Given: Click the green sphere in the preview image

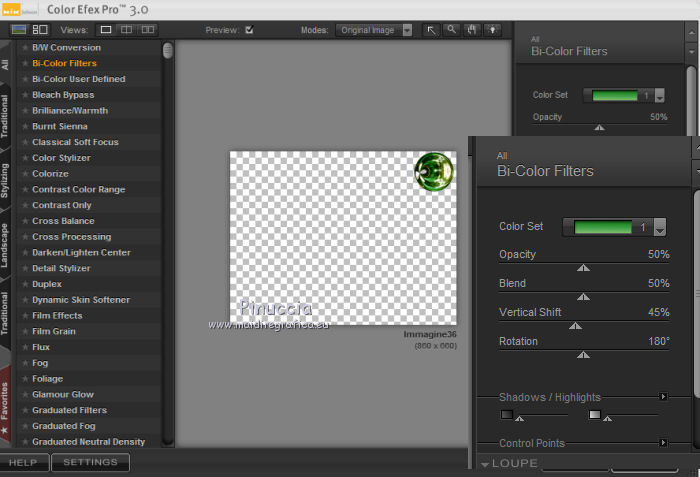Looking at the screenshot, I should click(x=434, y=172).
